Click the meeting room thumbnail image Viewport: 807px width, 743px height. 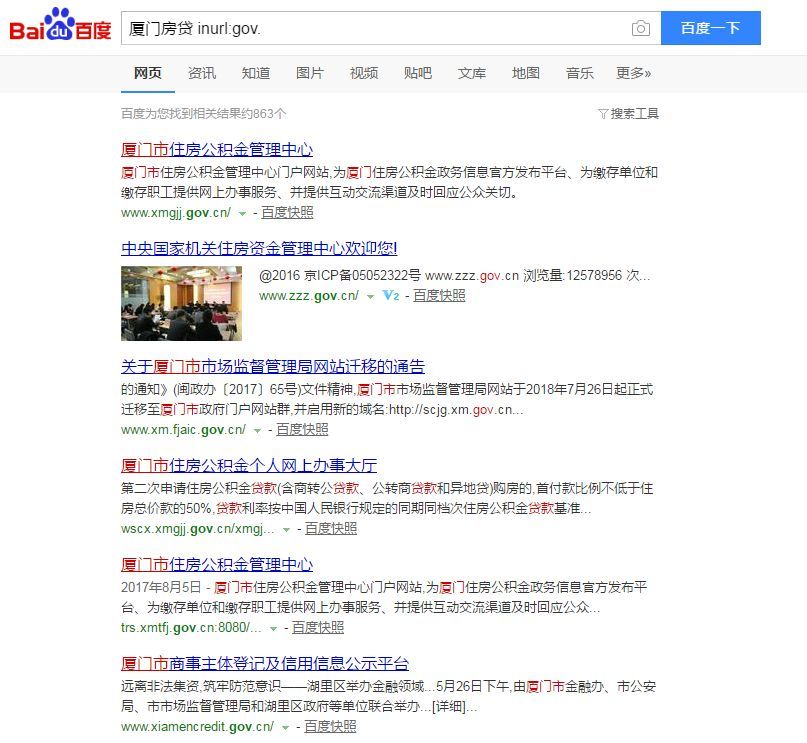click(x=181, y=303)
